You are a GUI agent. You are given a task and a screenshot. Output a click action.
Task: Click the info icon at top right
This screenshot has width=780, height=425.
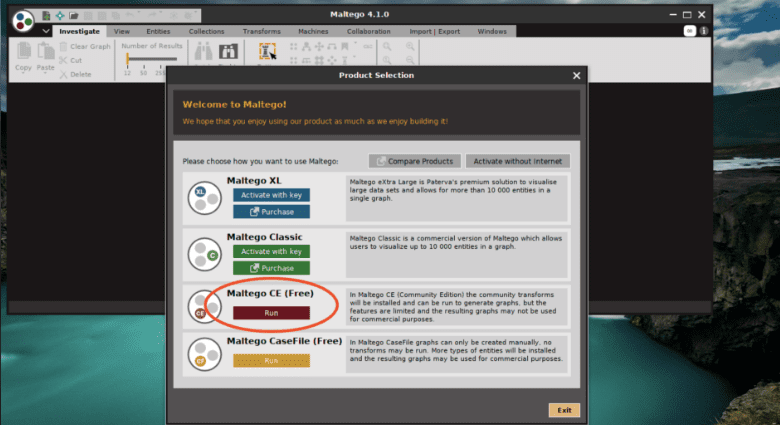pyautogui.click(x=704, y=31)
